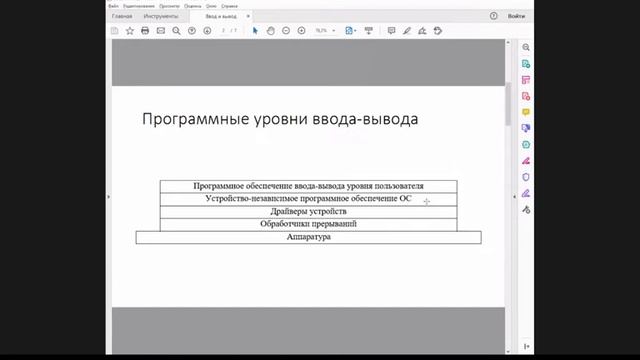Viewport: 640px width, 360px height.
Task: Click the vertical scrollbar thumb
Action: (x=508, y=104)
